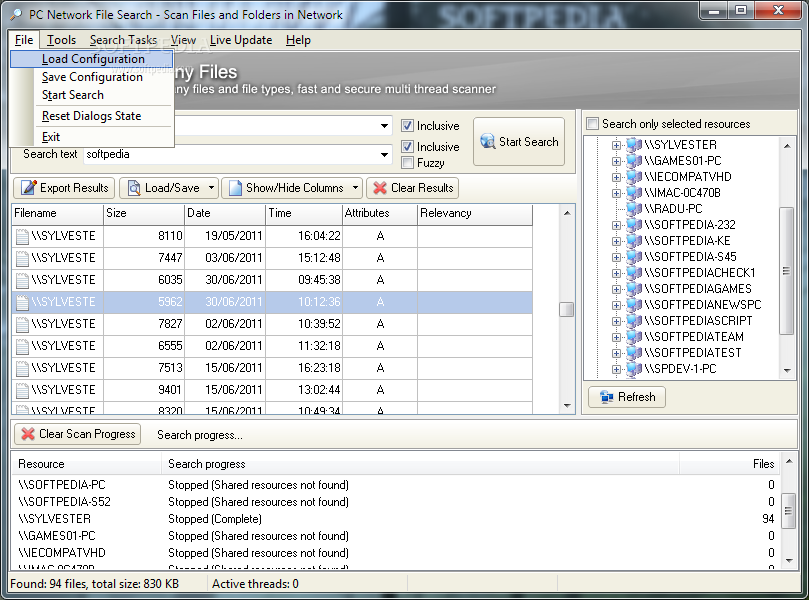Click the computer icon next to \\IMAC-0C470B
The image size is (809, 600).
coord(634,193)
